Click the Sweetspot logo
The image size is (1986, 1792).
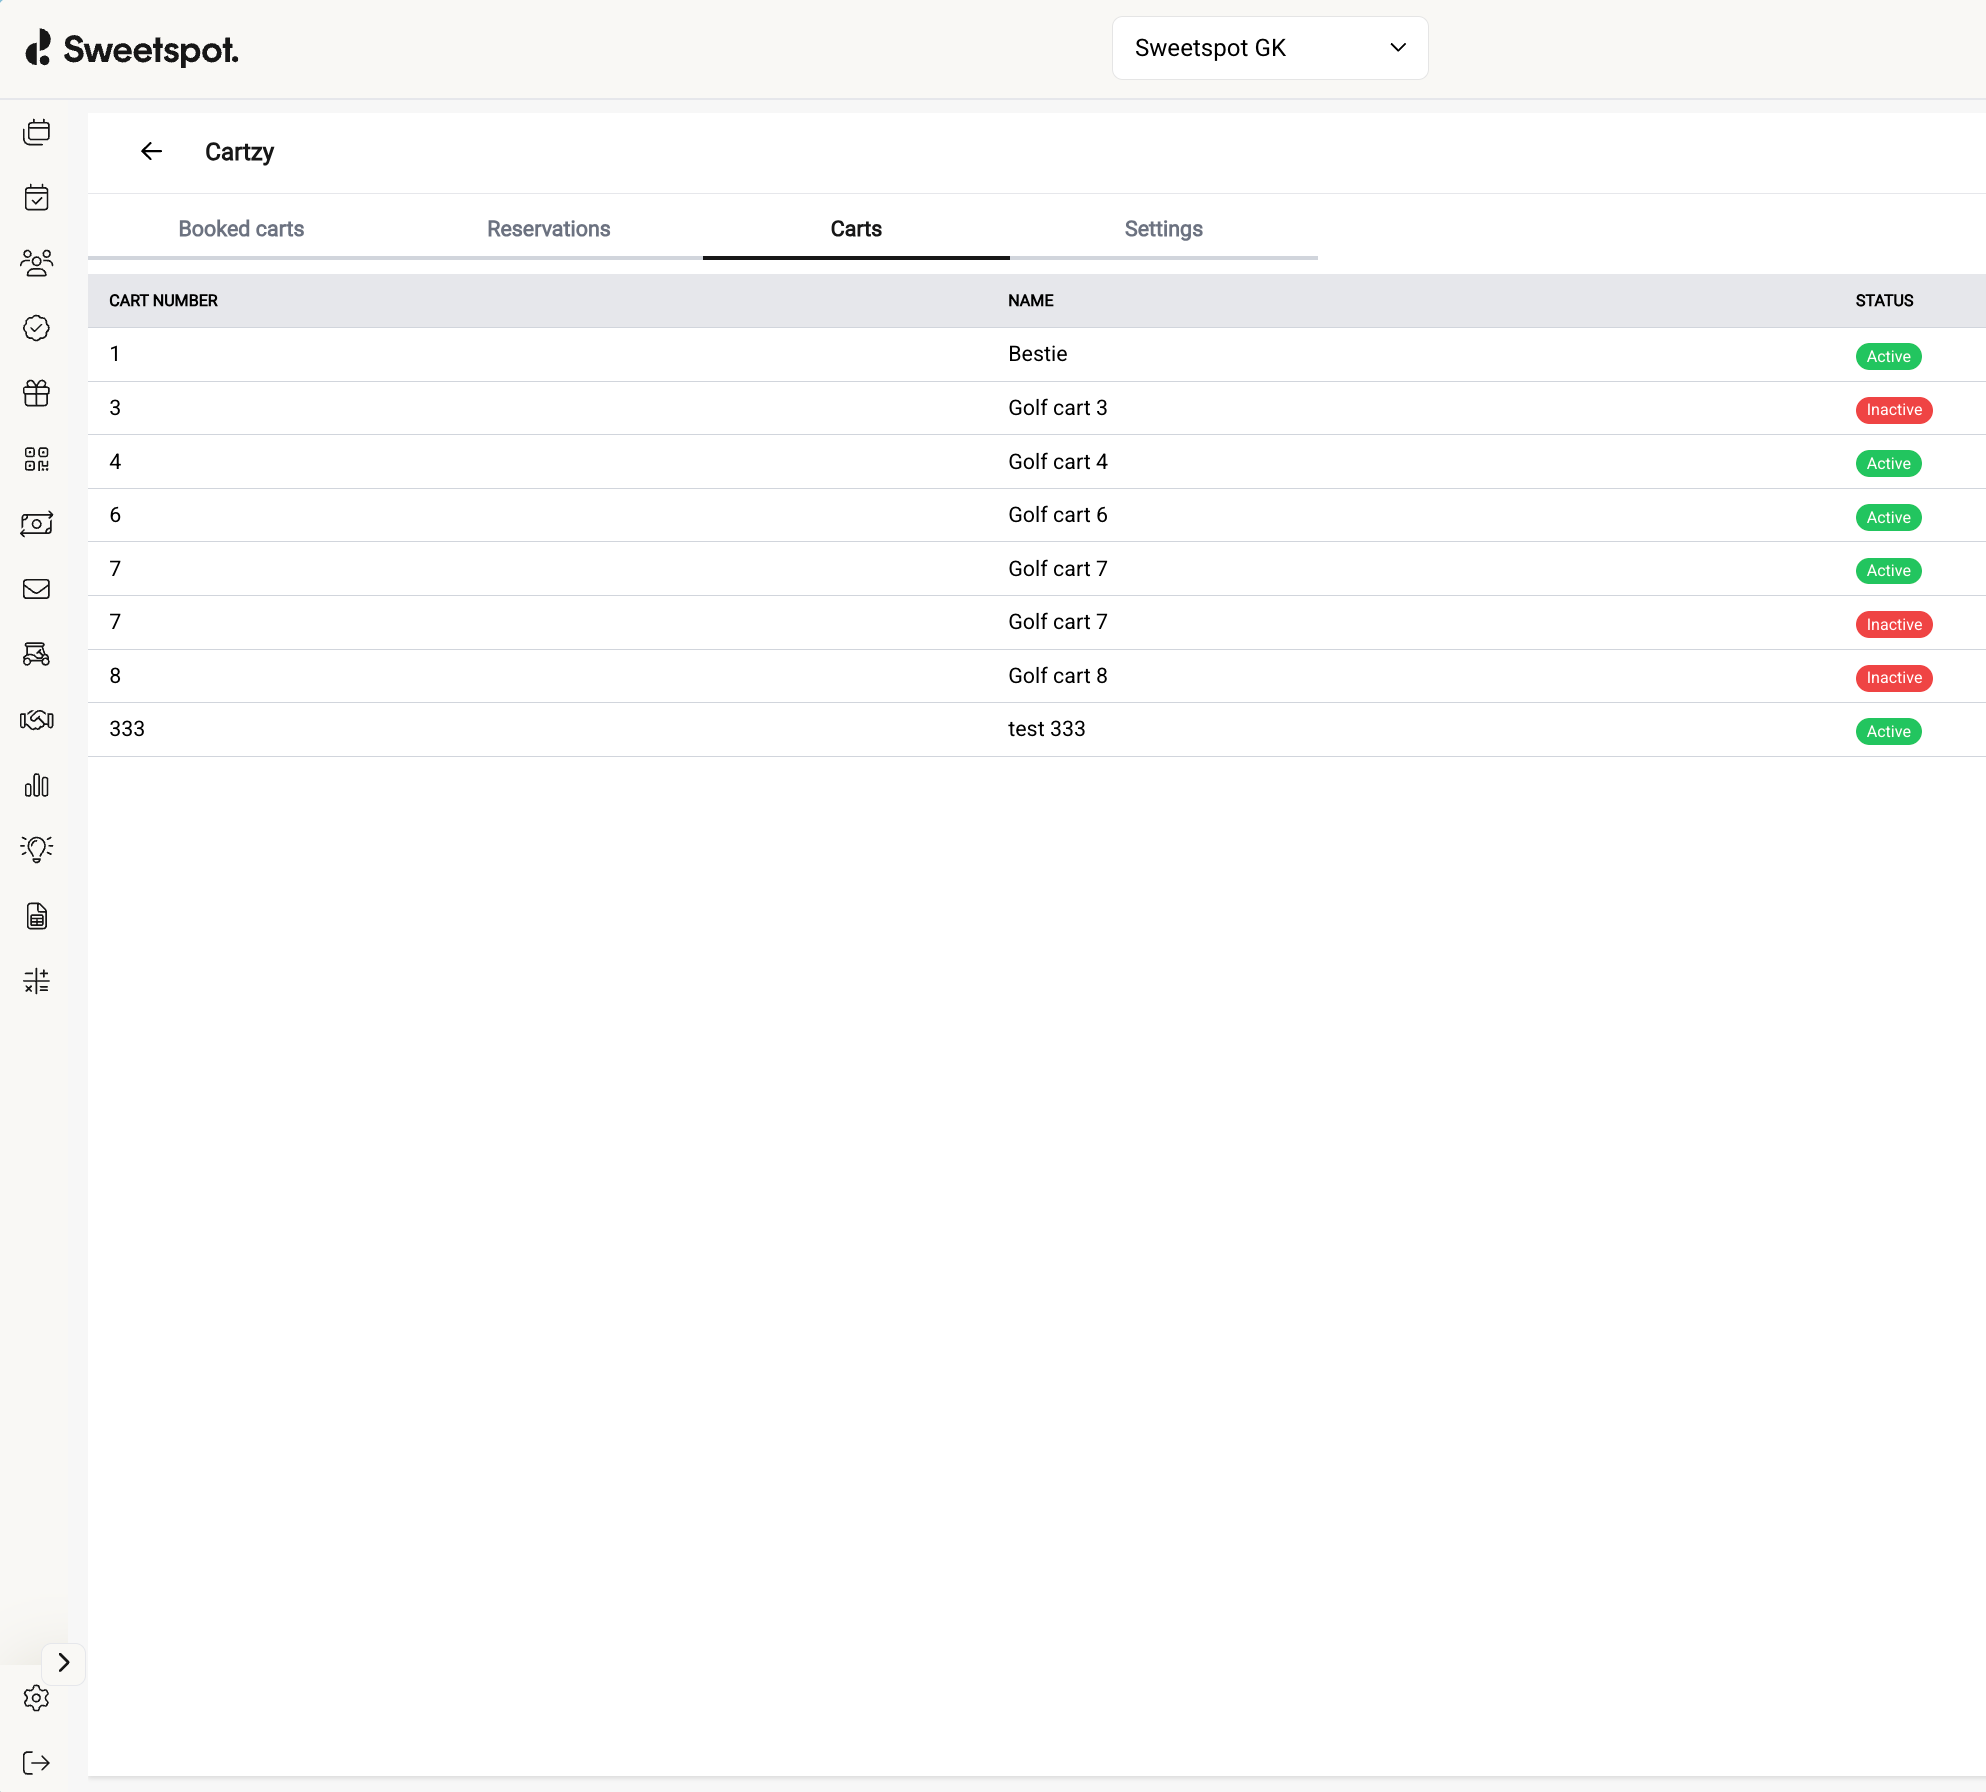pos(132,48)
